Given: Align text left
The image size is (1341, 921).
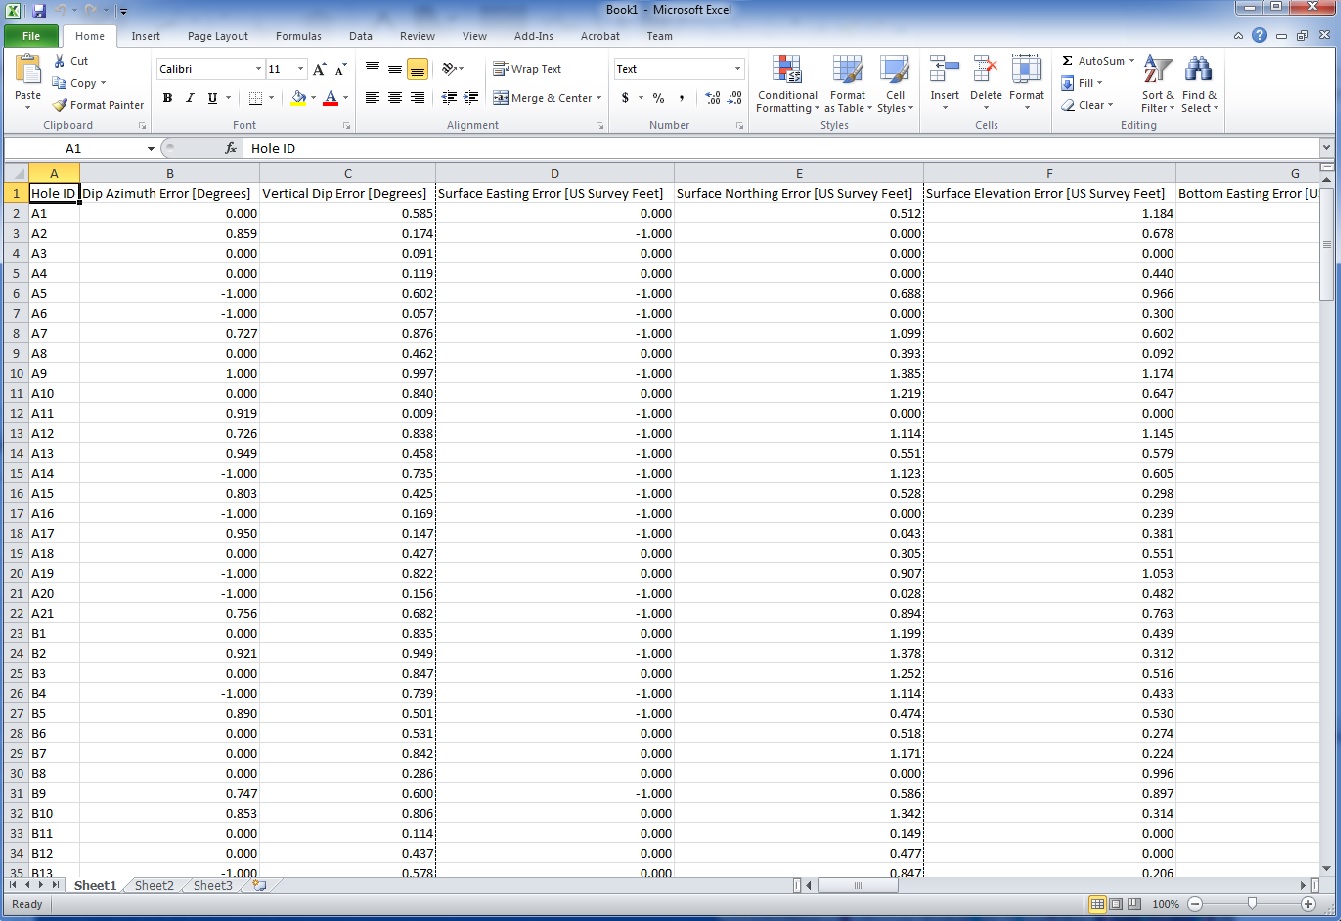Looking at the screenshot, I should 372,98.
